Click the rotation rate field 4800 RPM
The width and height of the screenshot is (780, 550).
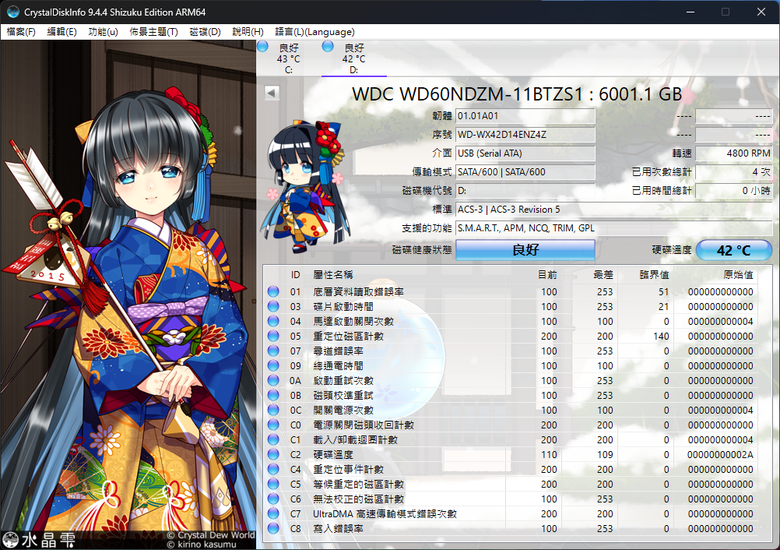point(734,153)
